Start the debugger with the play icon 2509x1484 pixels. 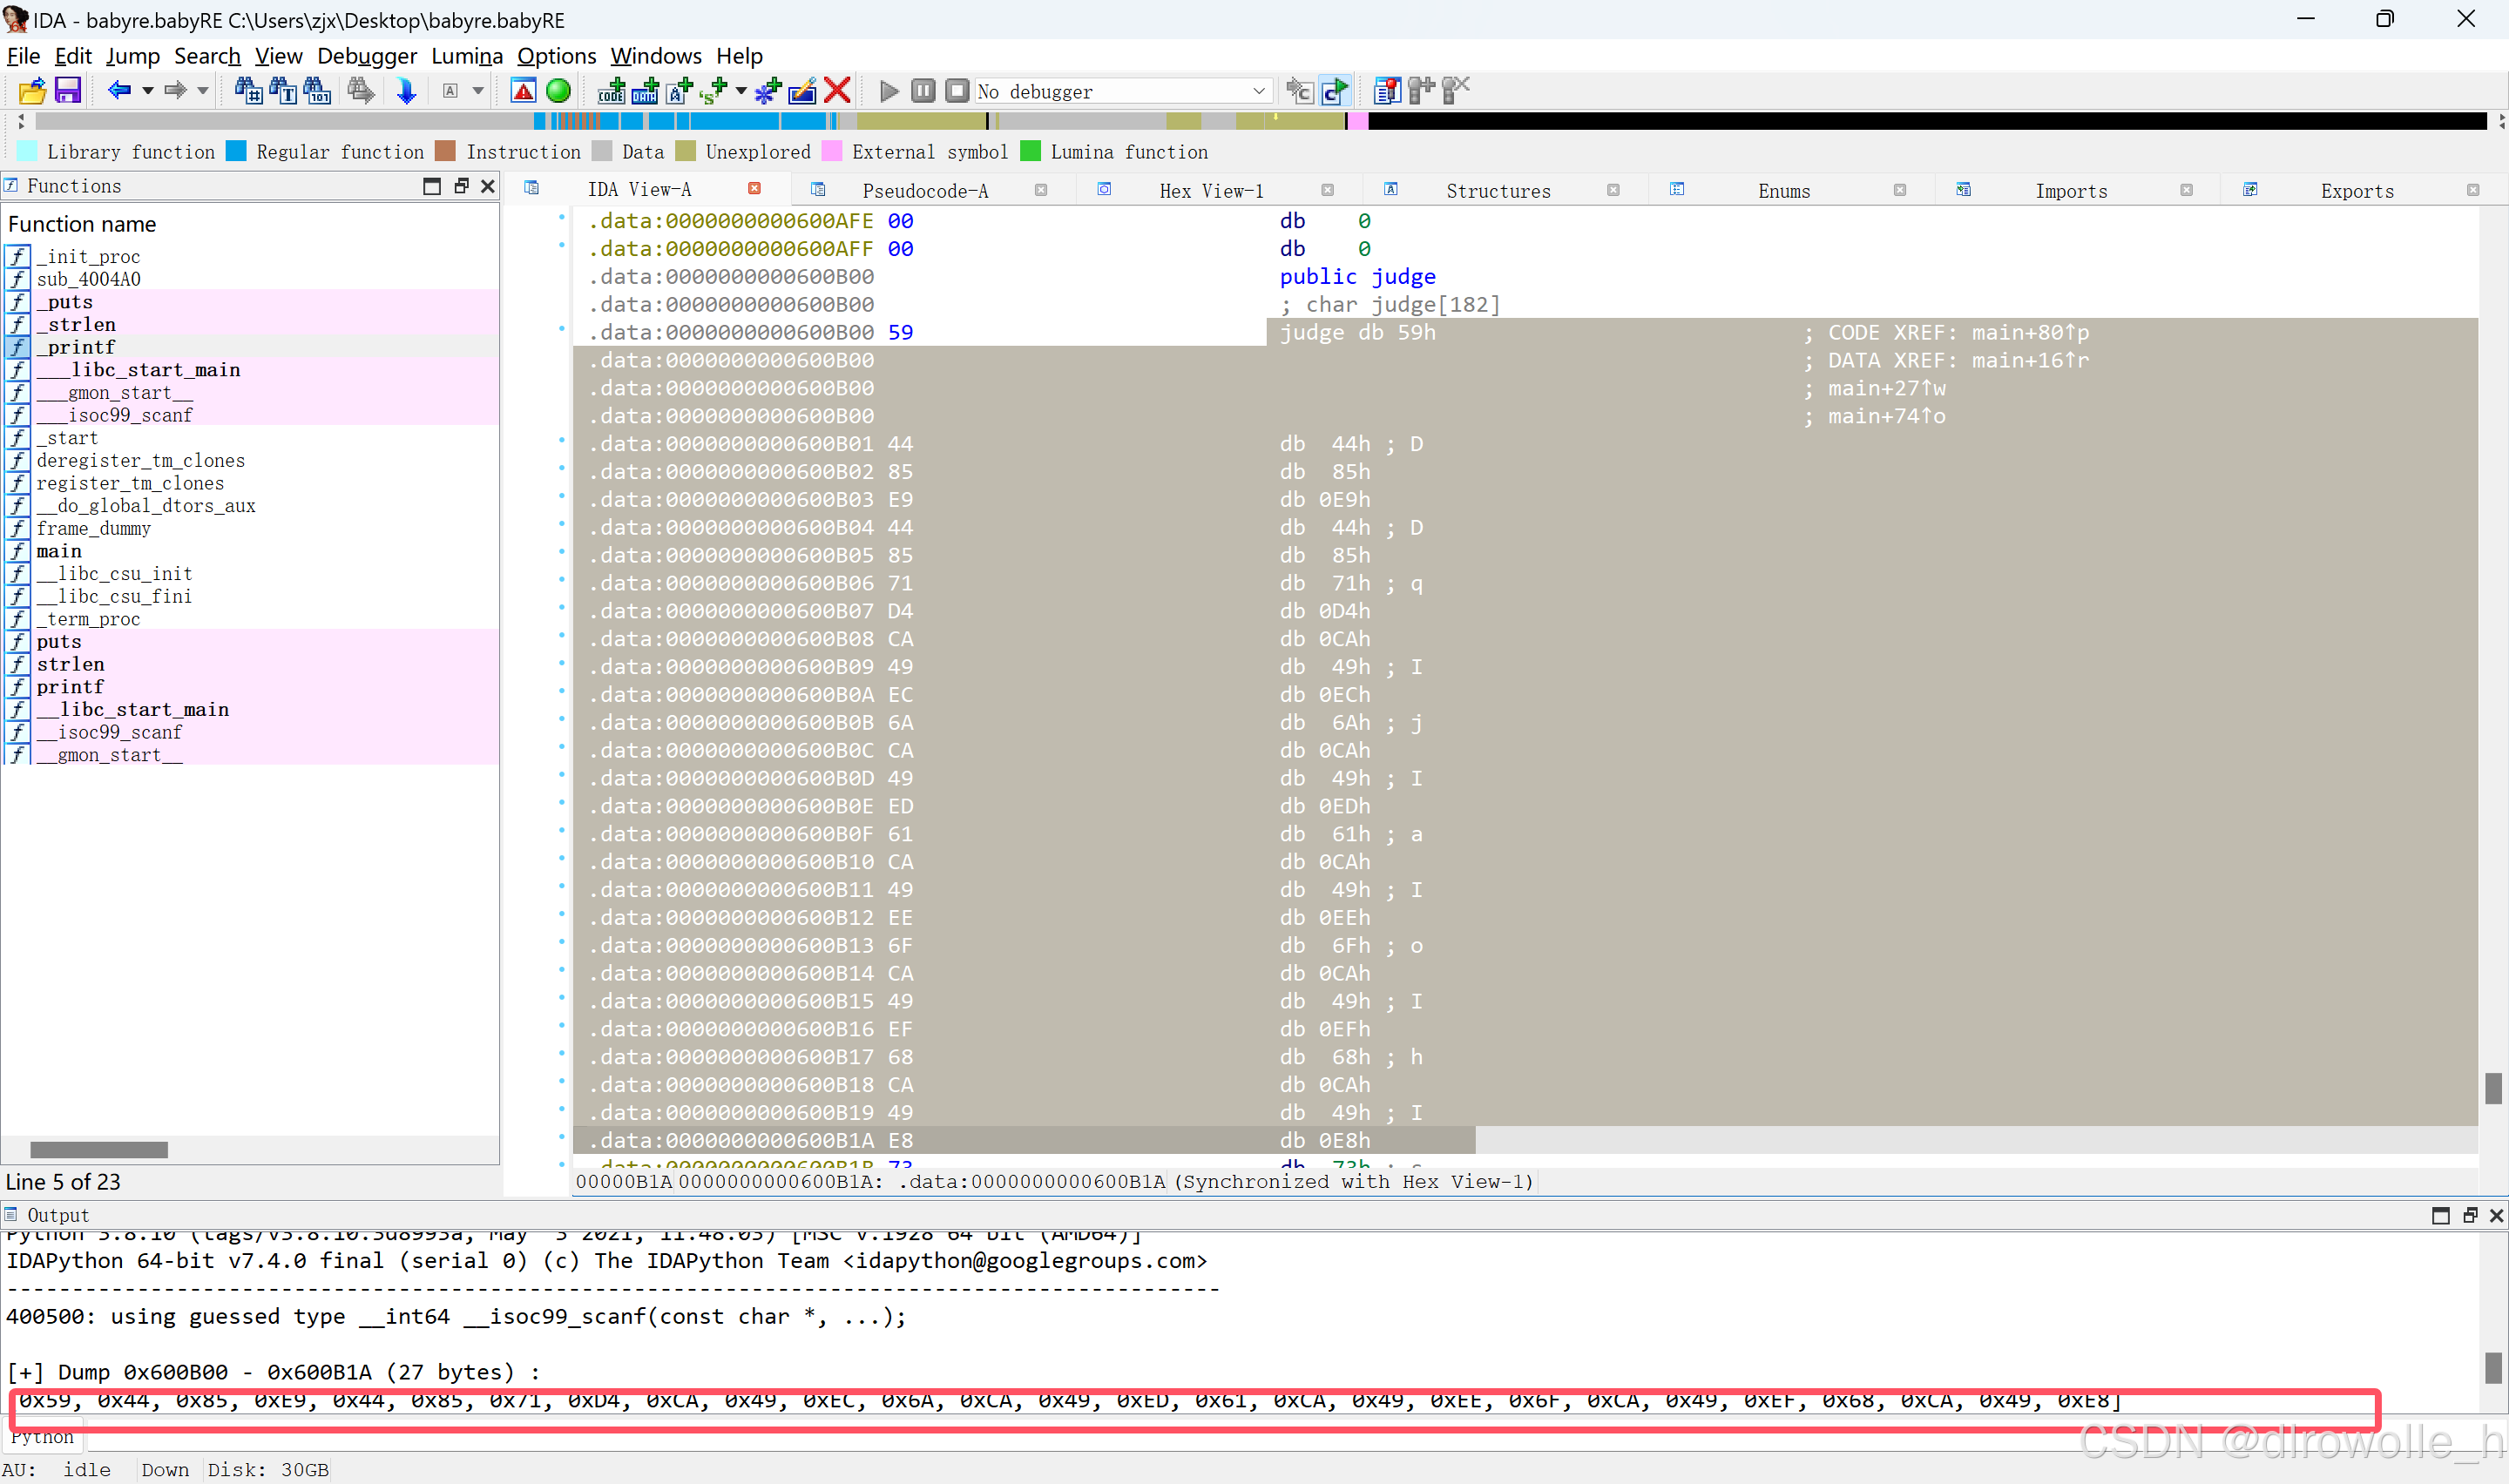888,91
